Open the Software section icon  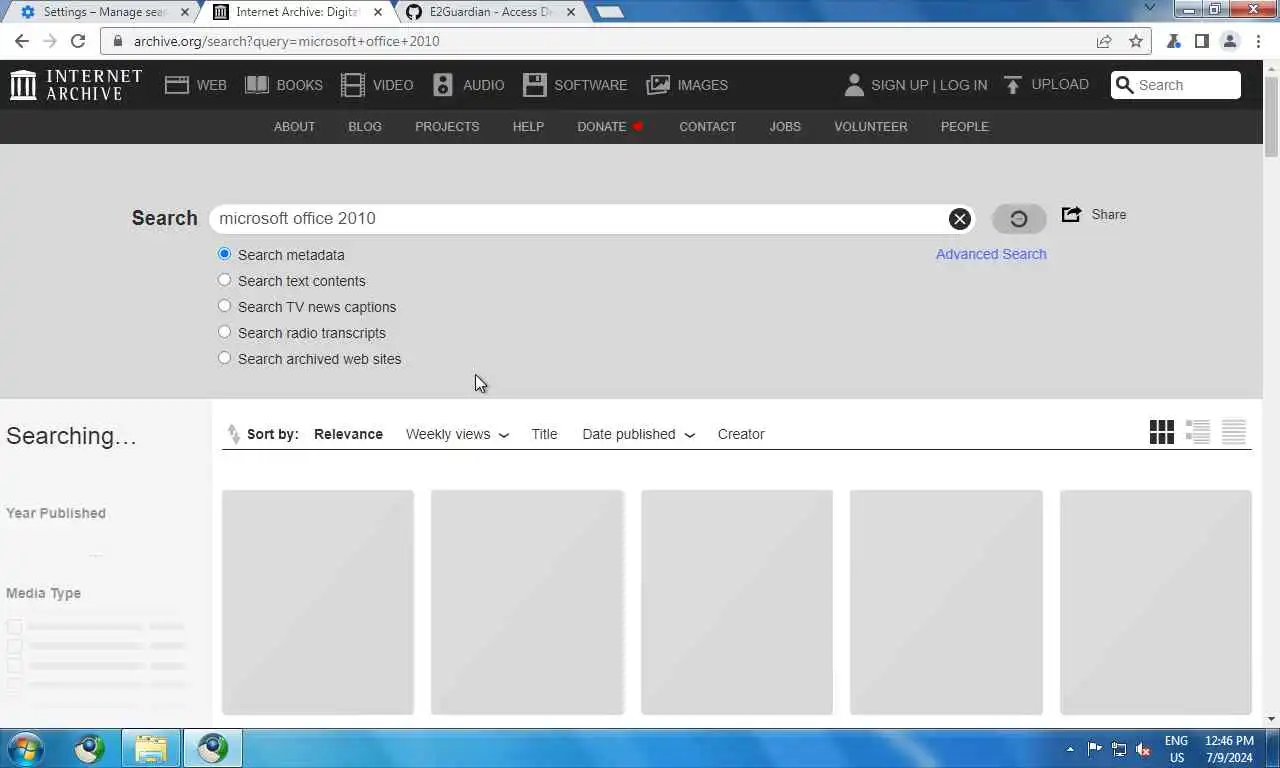coord(535,85)
